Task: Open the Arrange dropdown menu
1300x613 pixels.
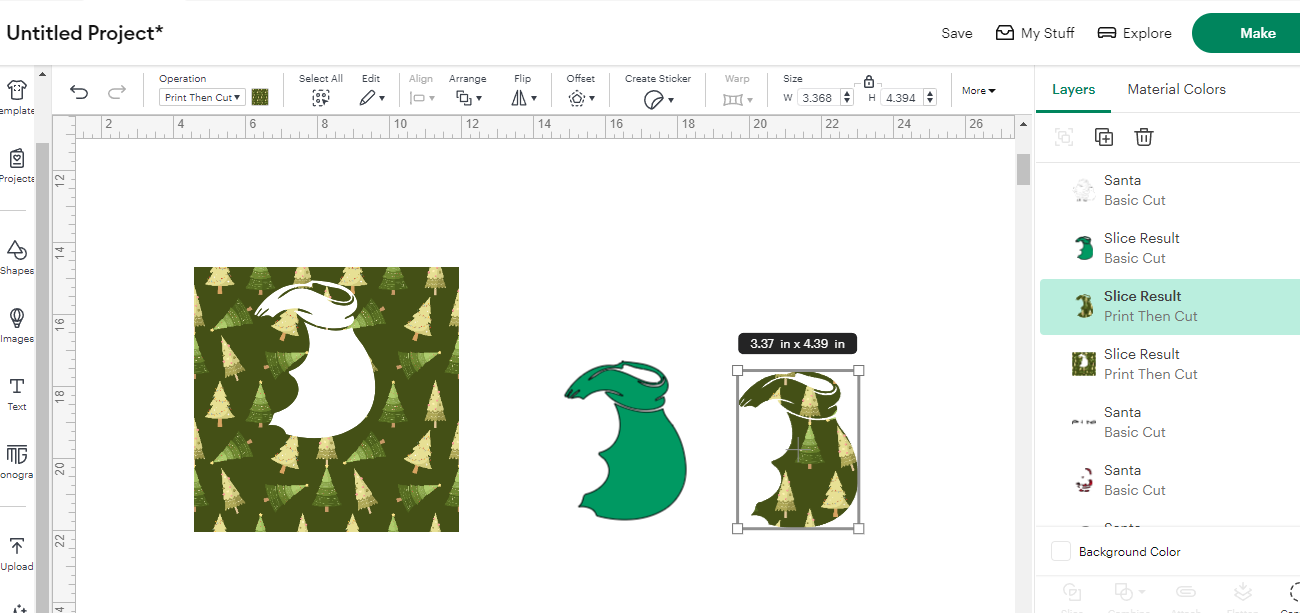Action: [x=468, y=98]
